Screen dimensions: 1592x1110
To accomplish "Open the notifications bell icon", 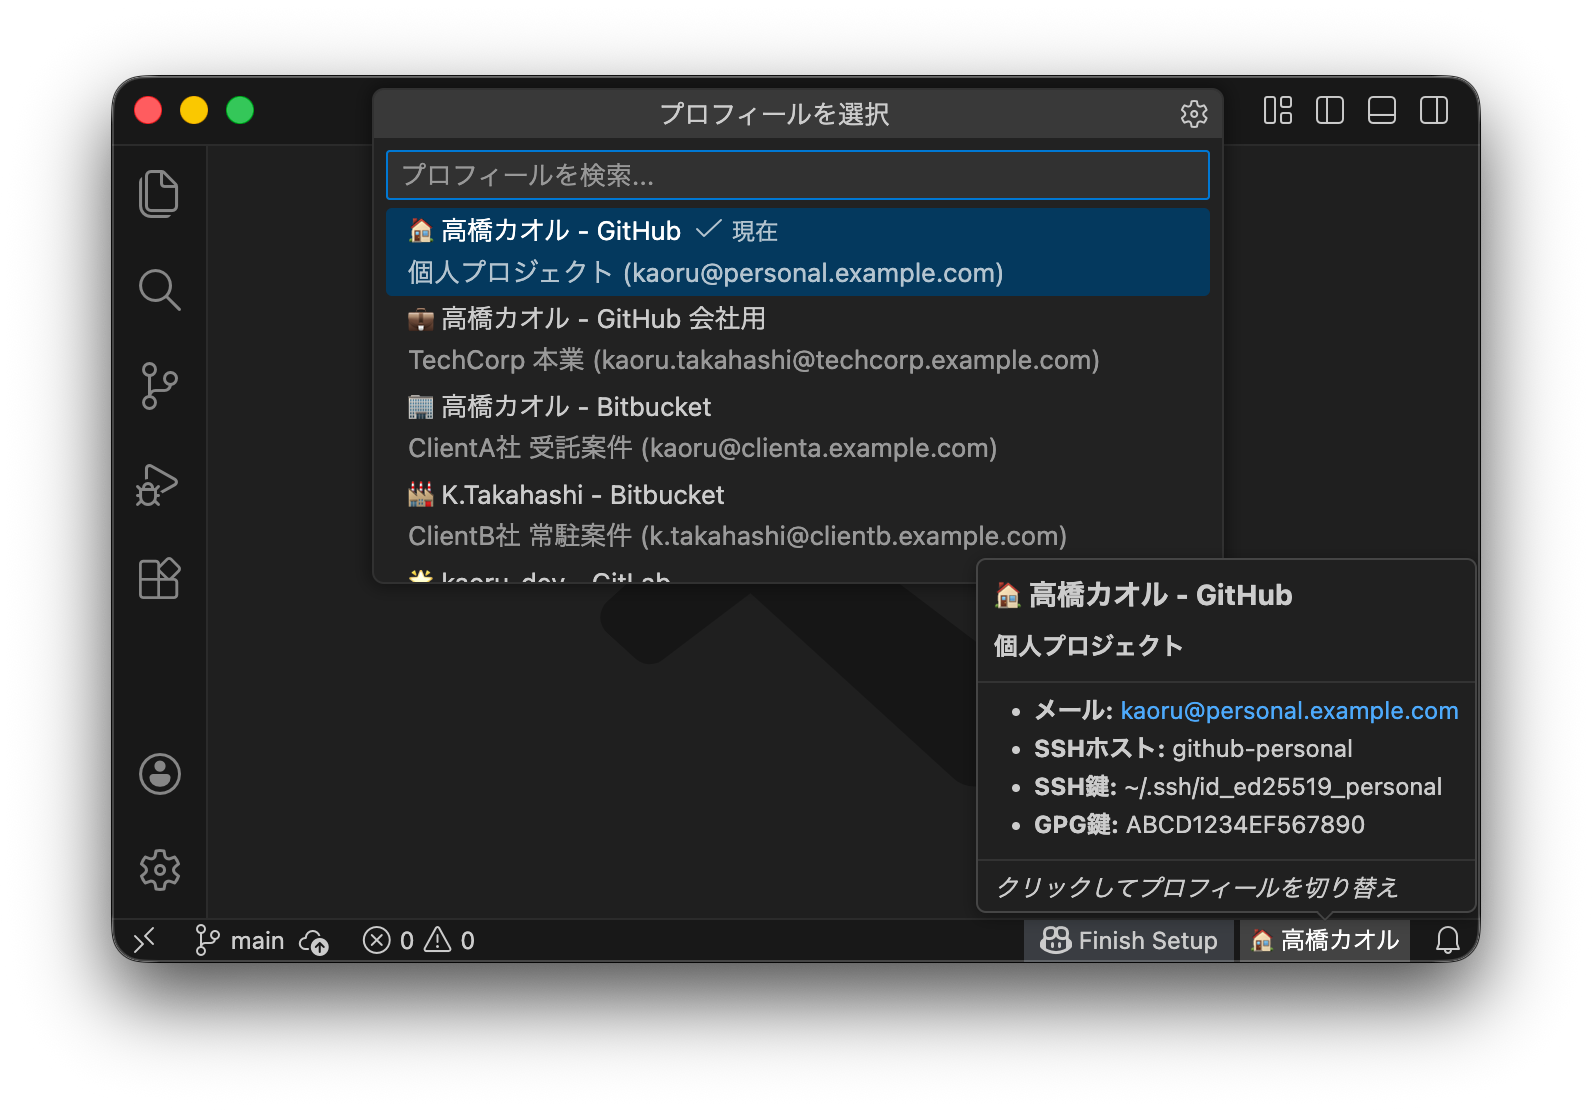I will pyautogui.click(x=1447, y=940).
